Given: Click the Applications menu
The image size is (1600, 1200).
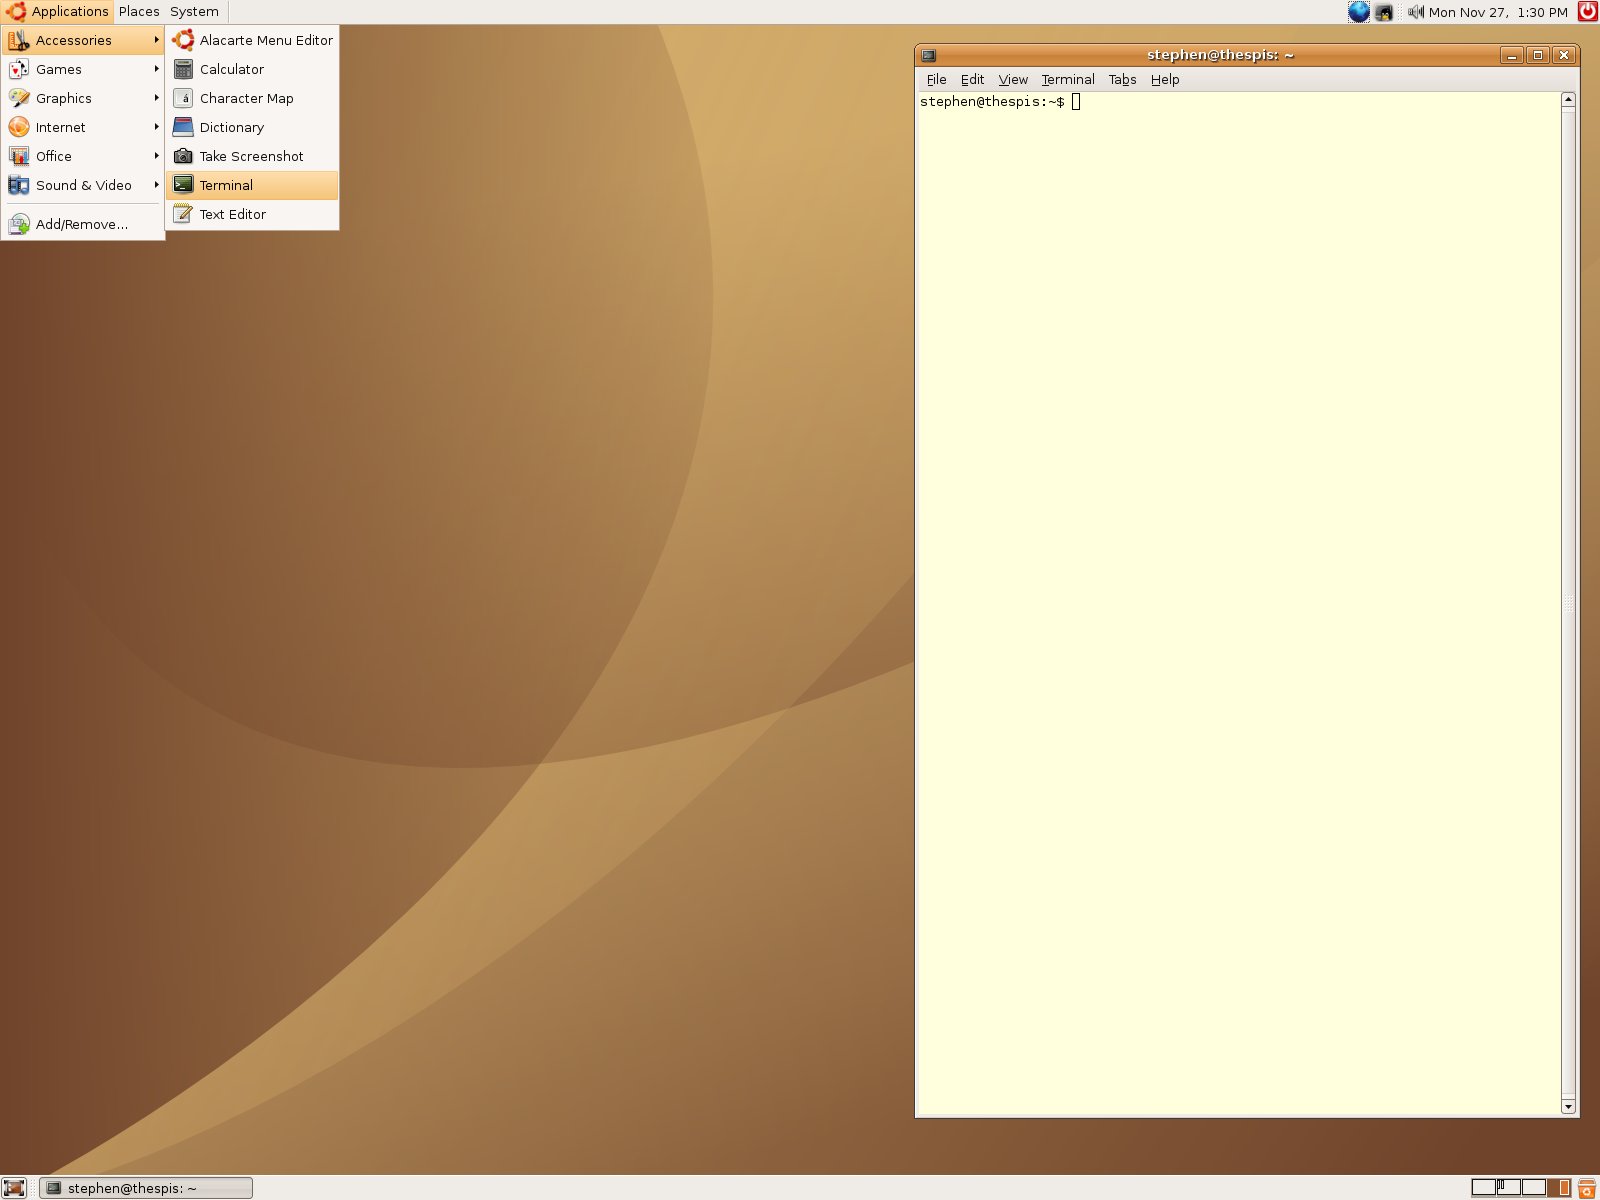Looking at the screenshot, I should pos(57,12).
